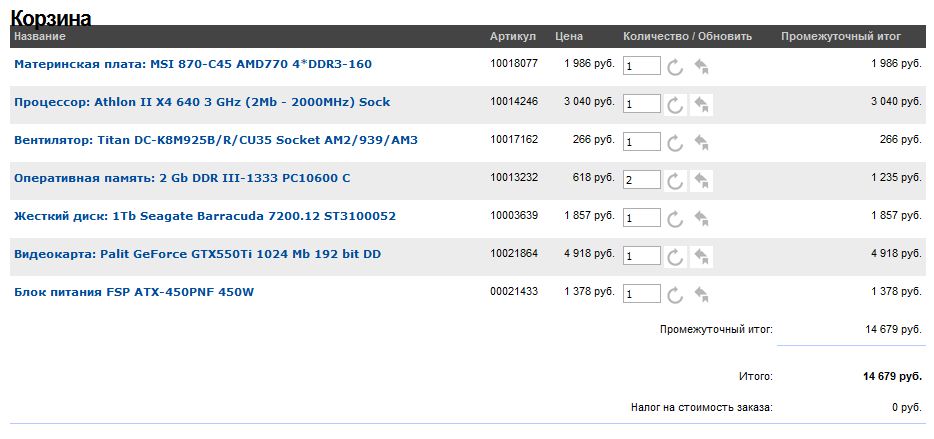Viewport: 934px width, 439px height.
Task: Refresh quantity for Athlon II X4 processor
Action: click(675, 104)
